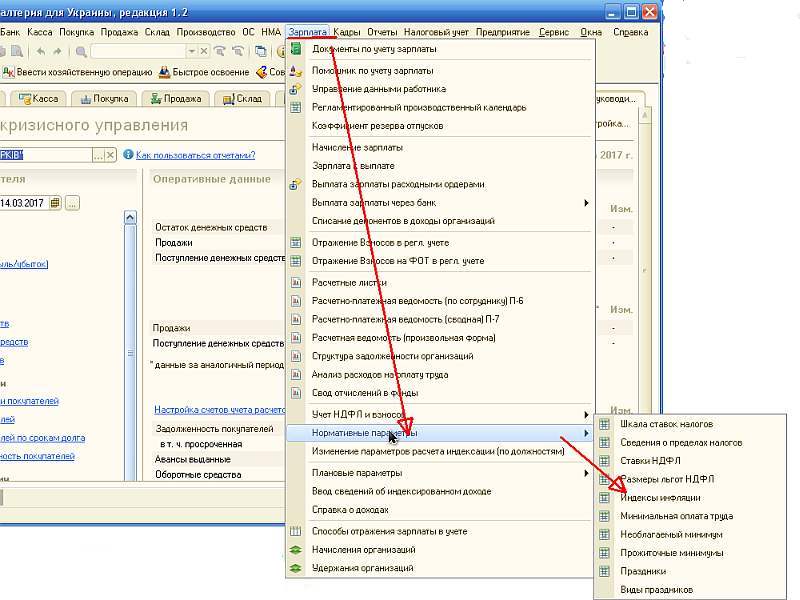Open link Настройка счетов учета расчетов
800x600 pixels.
point(220,410)
